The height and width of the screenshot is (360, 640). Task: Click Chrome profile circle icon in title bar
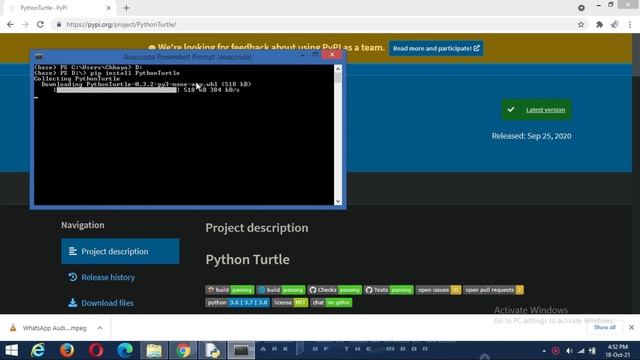coord(581,8)
